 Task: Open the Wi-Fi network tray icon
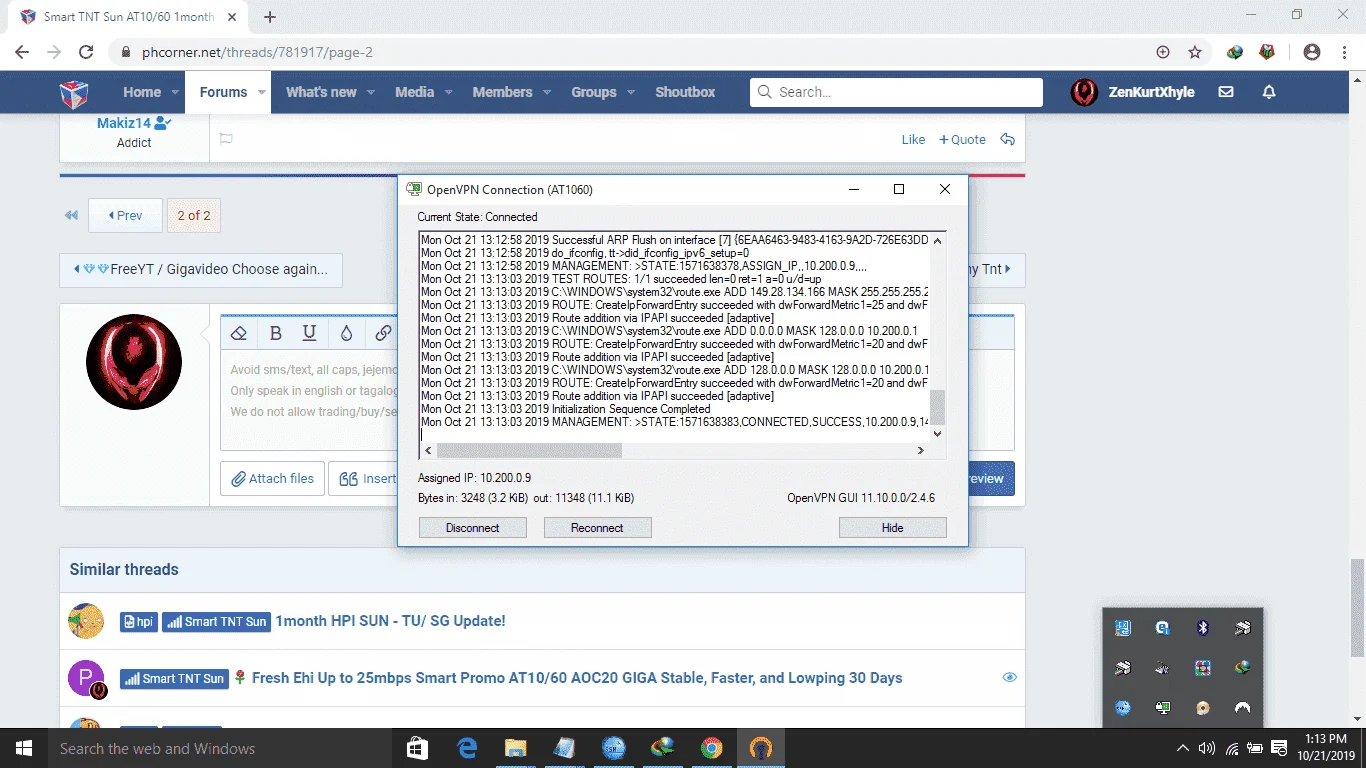point(1232,748)
